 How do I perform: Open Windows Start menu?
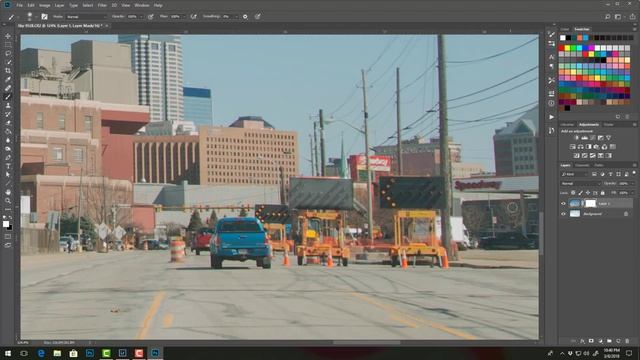7,353
